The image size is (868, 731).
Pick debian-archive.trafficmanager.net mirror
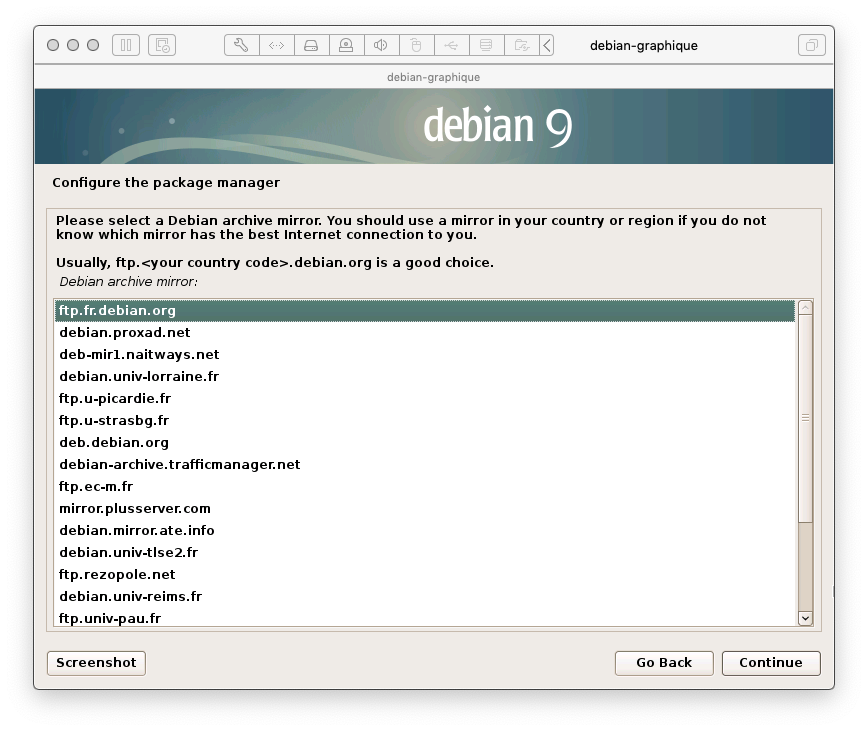tap(425, 465)
